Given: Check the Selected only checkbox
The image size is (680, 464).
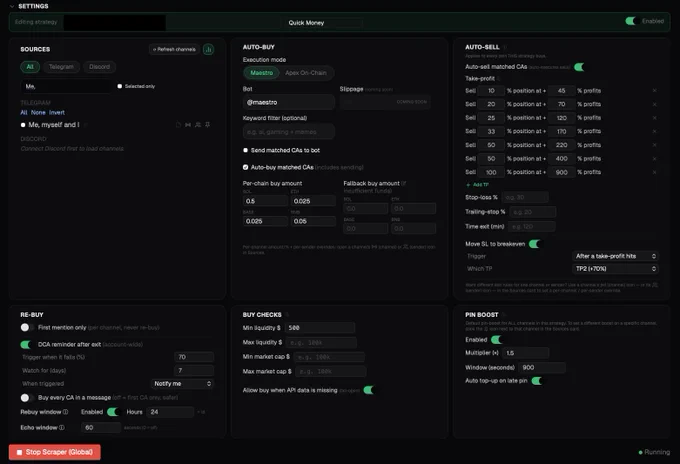Looking at the screenshot, I should point(120,86).
